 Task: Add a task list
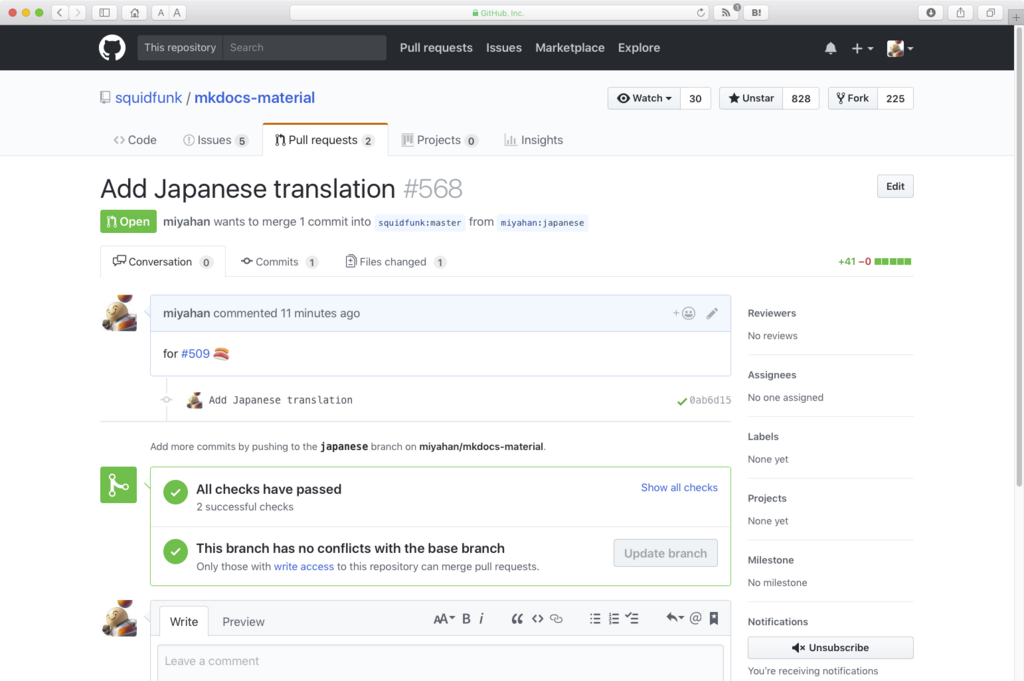click(x=632, y=618)
